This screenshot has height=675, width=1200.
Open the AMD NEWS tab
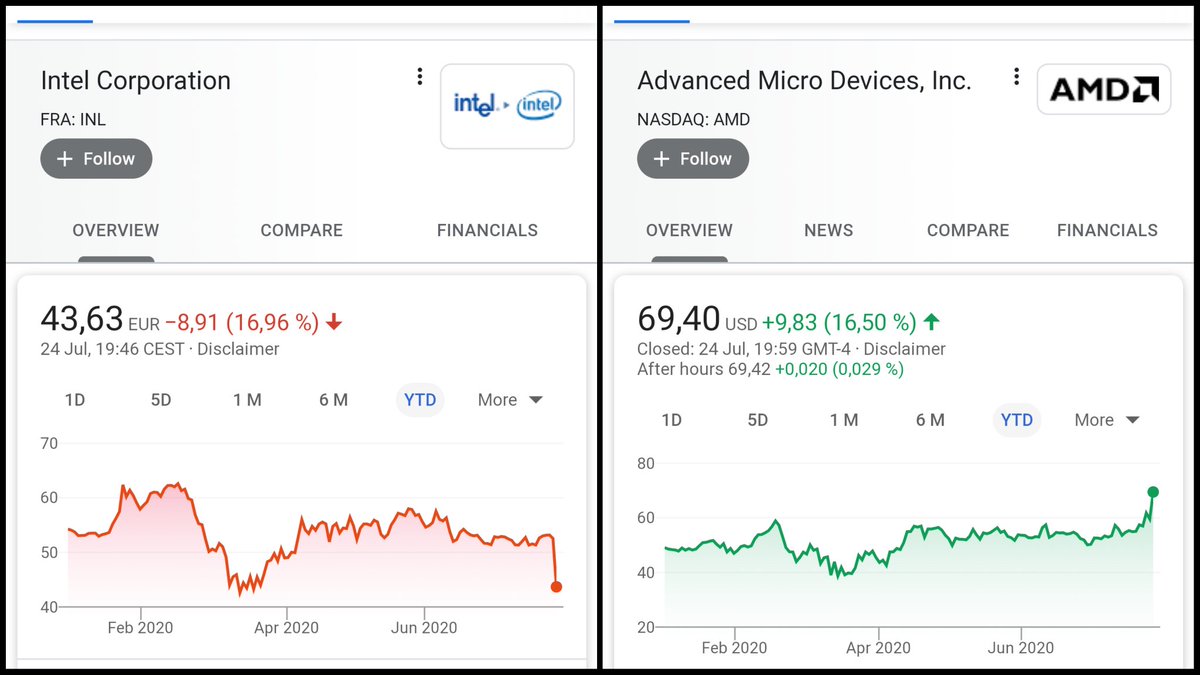[829, 230]
